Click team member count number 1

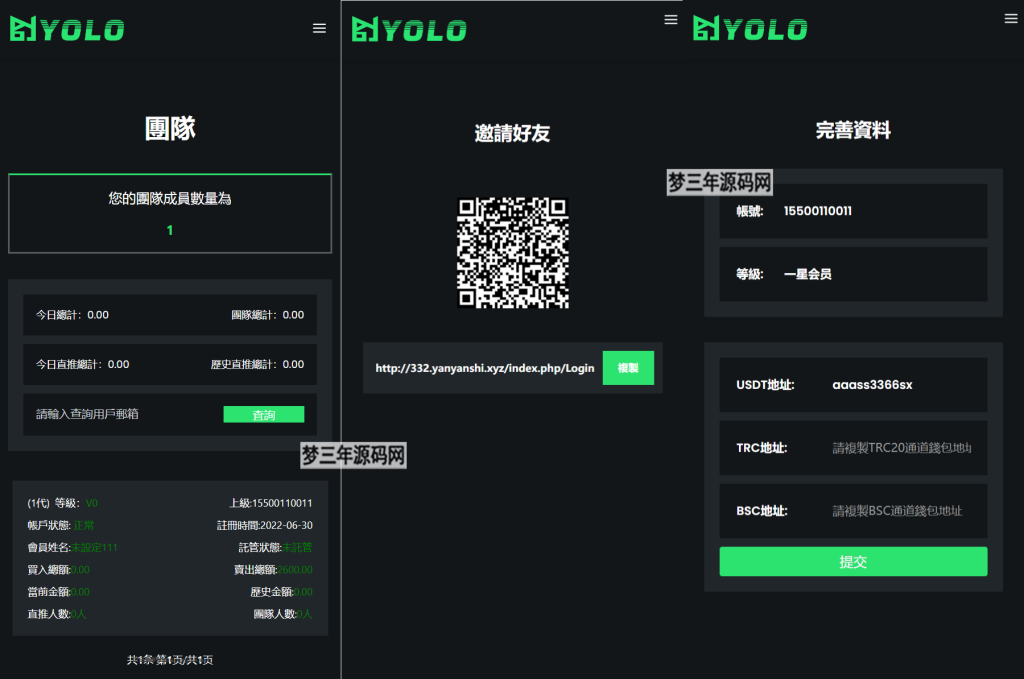click(170, 230)
